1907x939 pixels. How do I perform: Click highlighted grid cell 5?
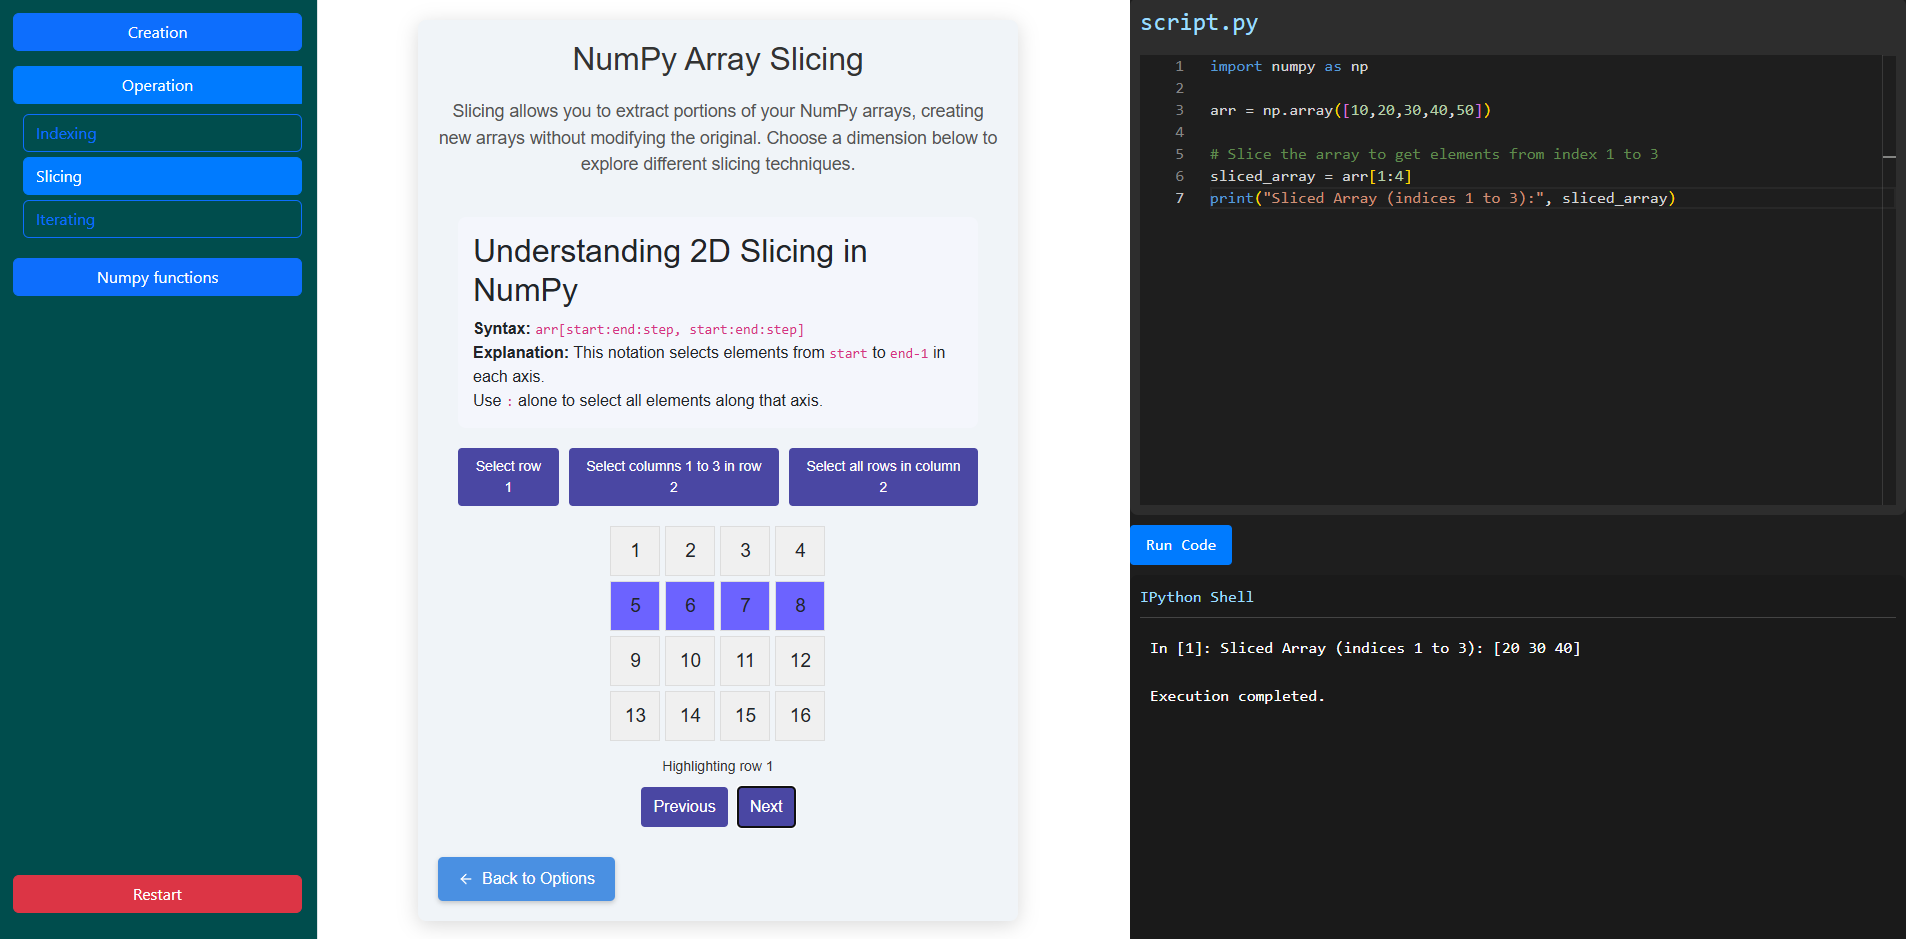point(635,605)
